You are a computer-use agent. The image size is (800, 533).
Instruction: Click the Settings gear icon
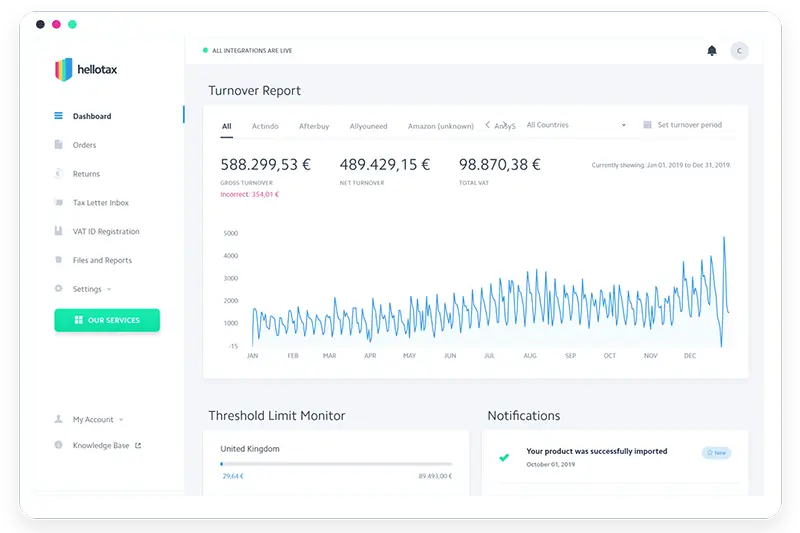(59, 288)
